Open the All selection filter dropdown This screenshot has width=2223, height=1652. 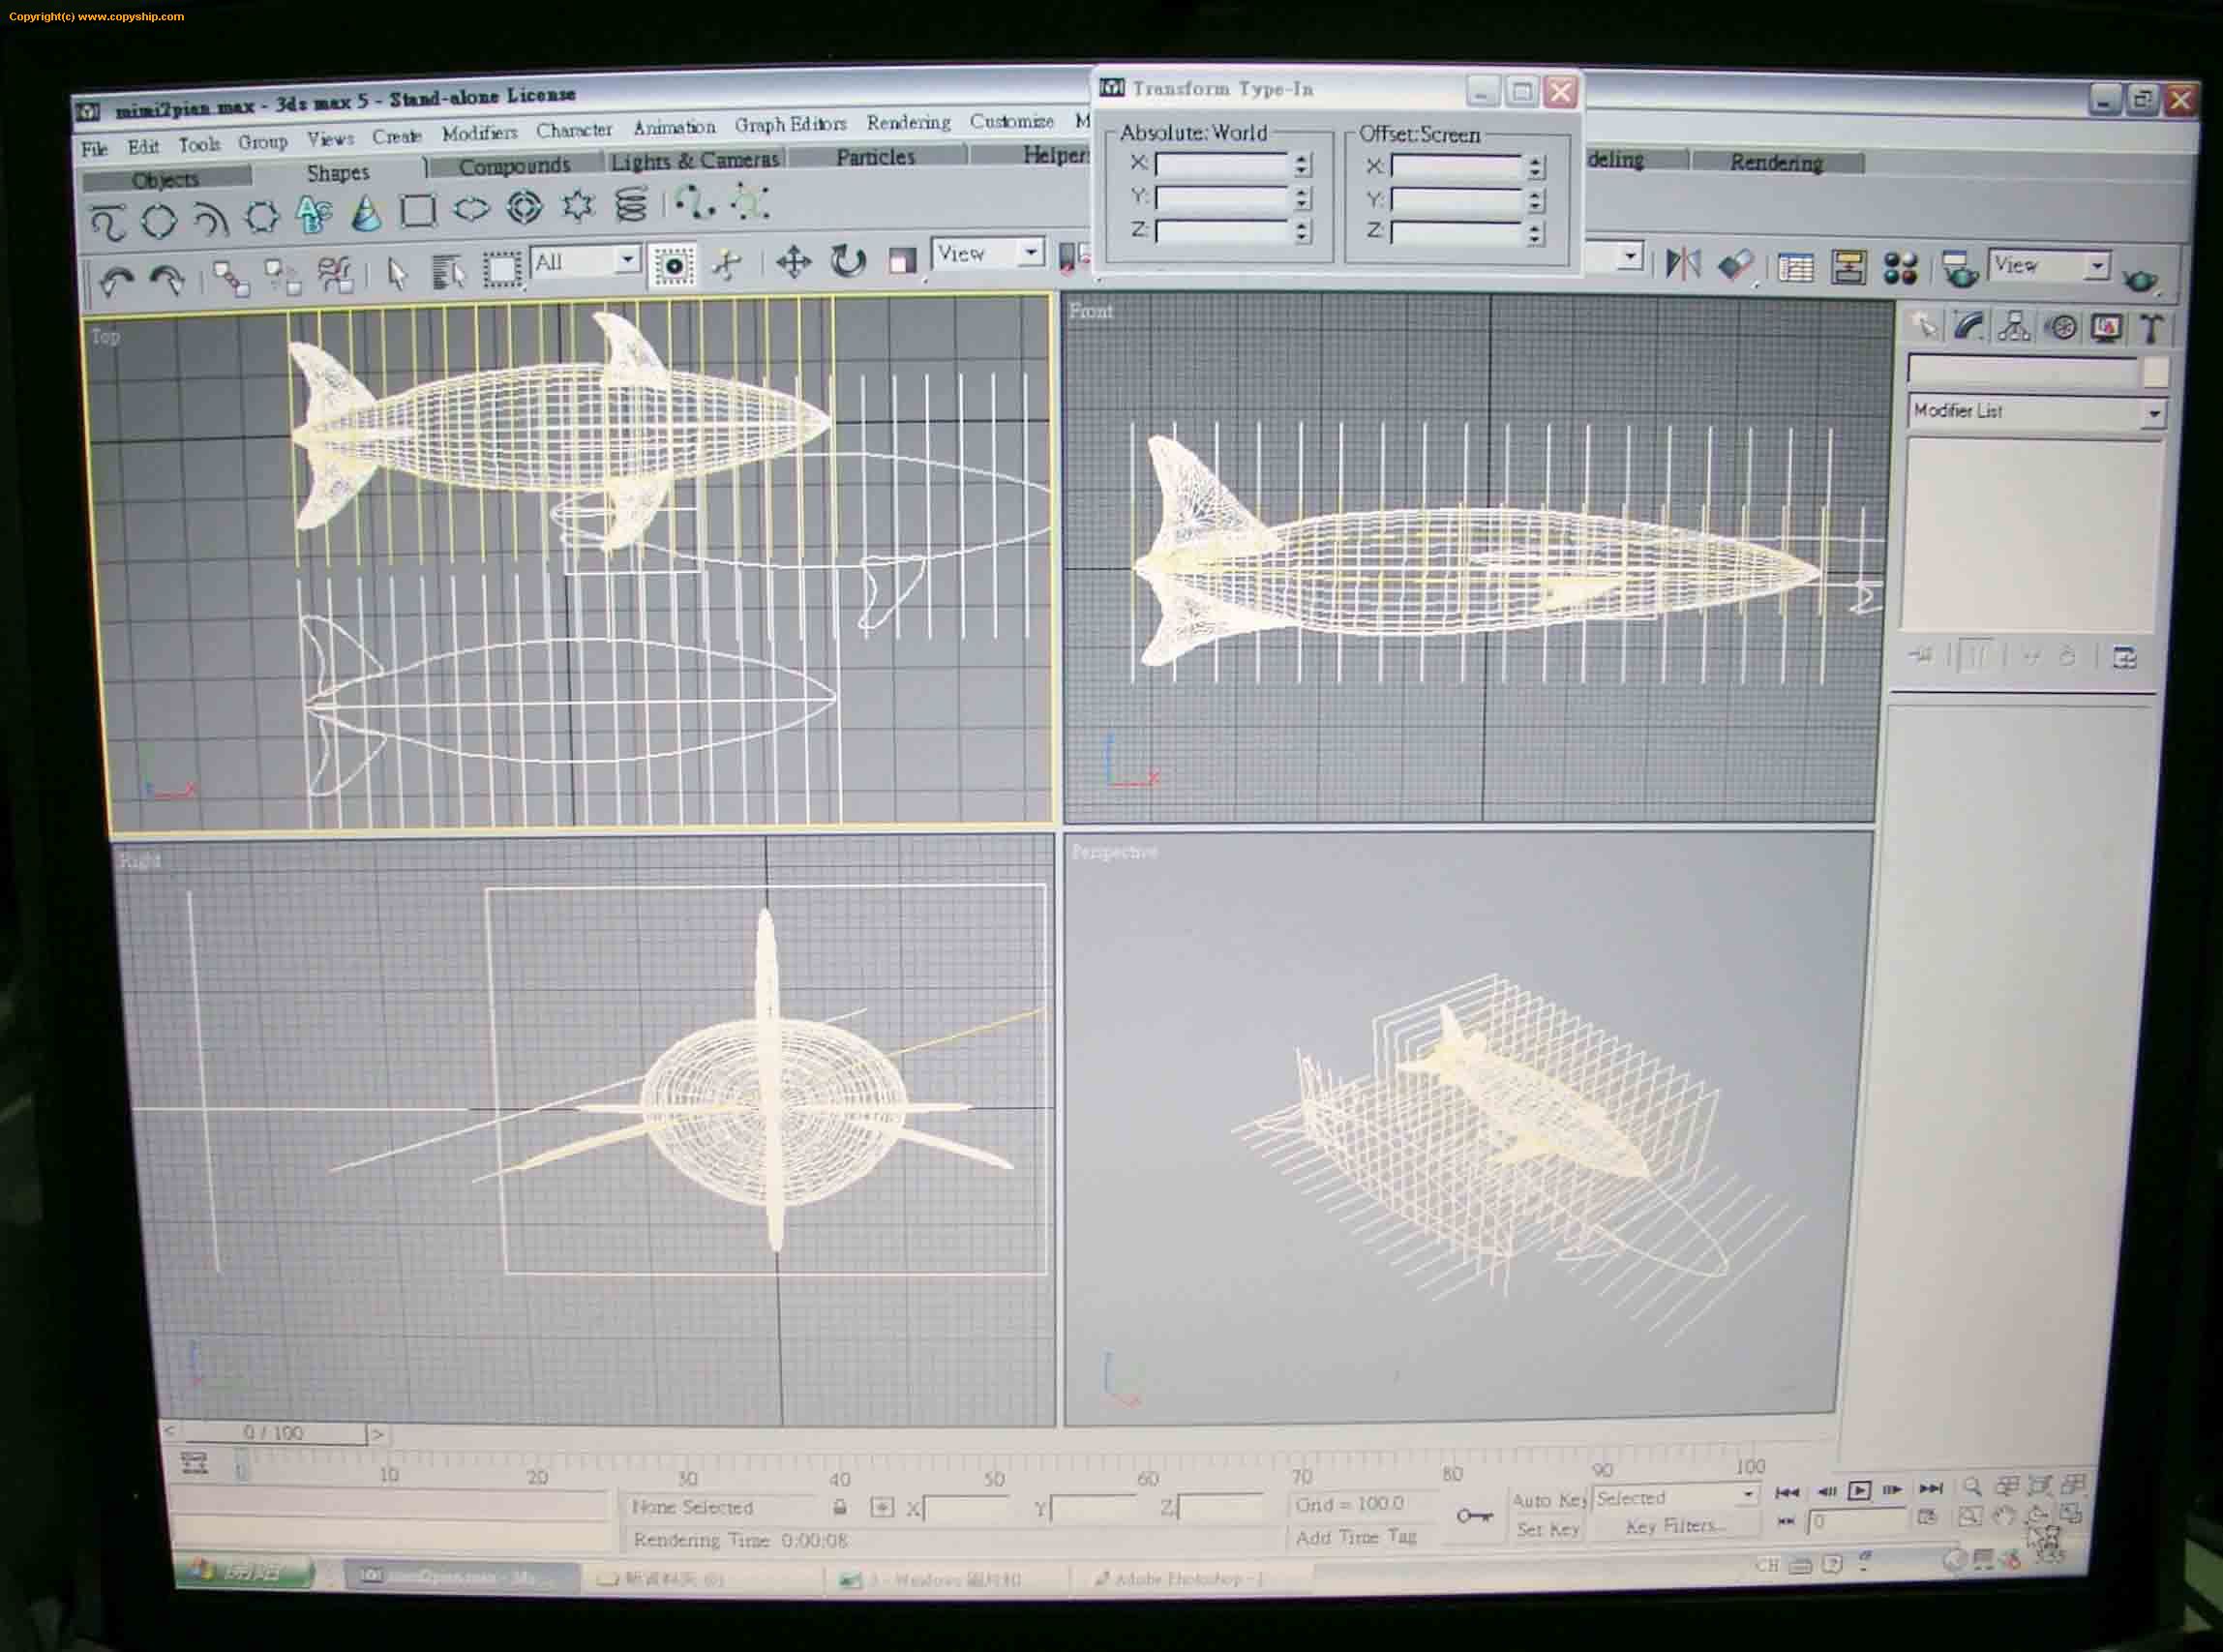tap(586, 262)
